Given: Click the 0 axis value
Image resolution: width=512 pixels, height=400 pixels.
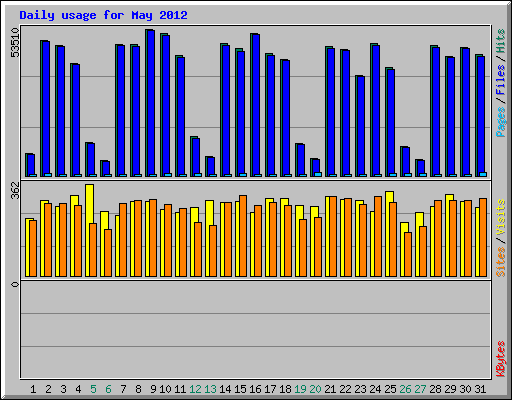Looking at the screenshot, I should click(15, 284).
